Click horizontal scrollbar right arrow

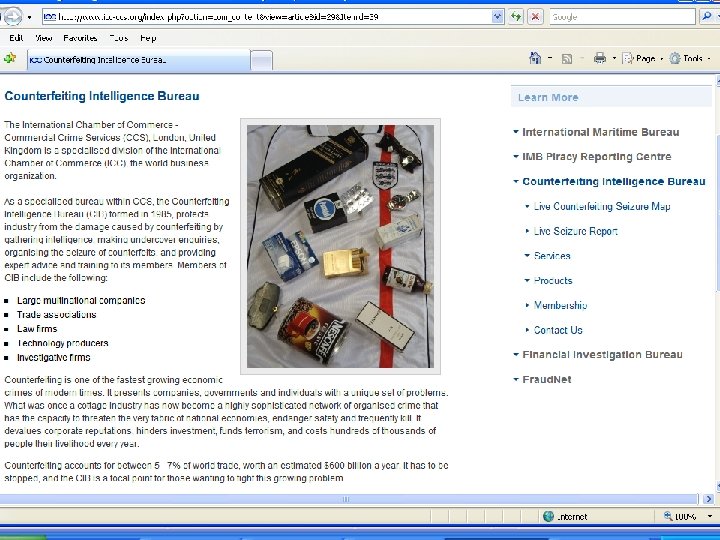click(708, 499)
